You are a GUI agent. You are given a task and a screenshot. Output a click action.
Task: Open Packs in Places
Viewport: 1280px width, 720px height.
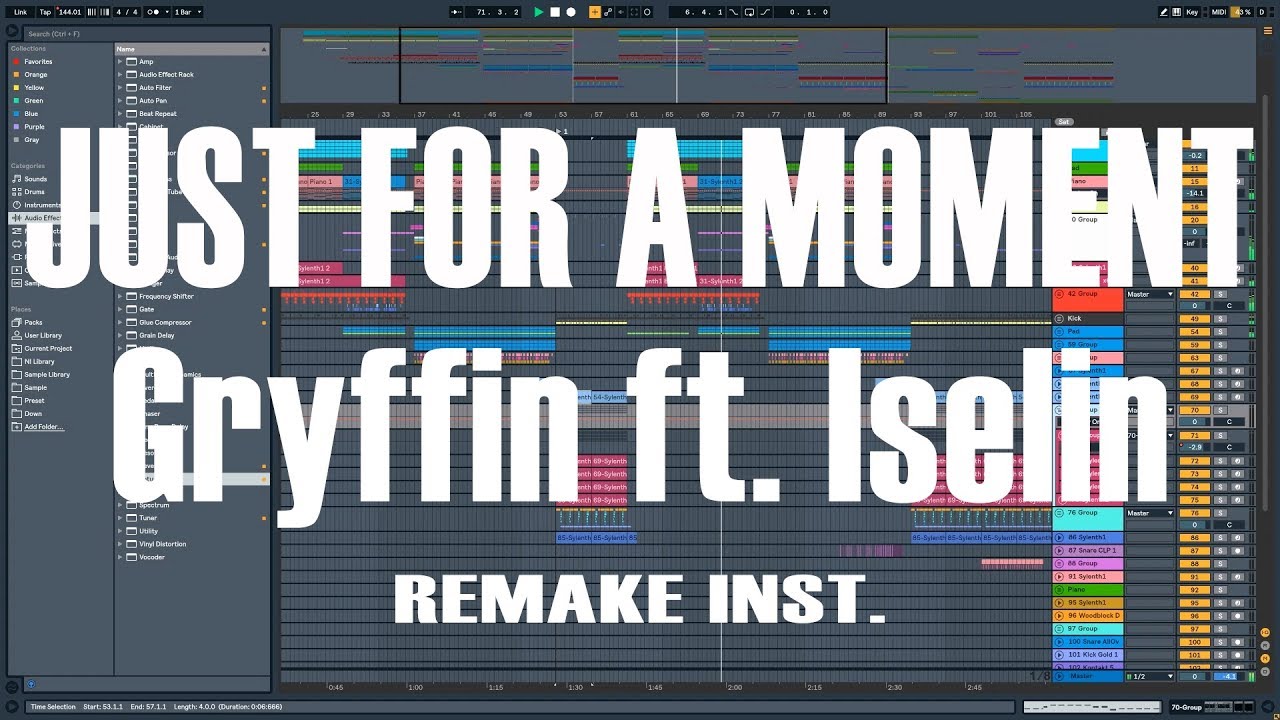tap(33, 322)
